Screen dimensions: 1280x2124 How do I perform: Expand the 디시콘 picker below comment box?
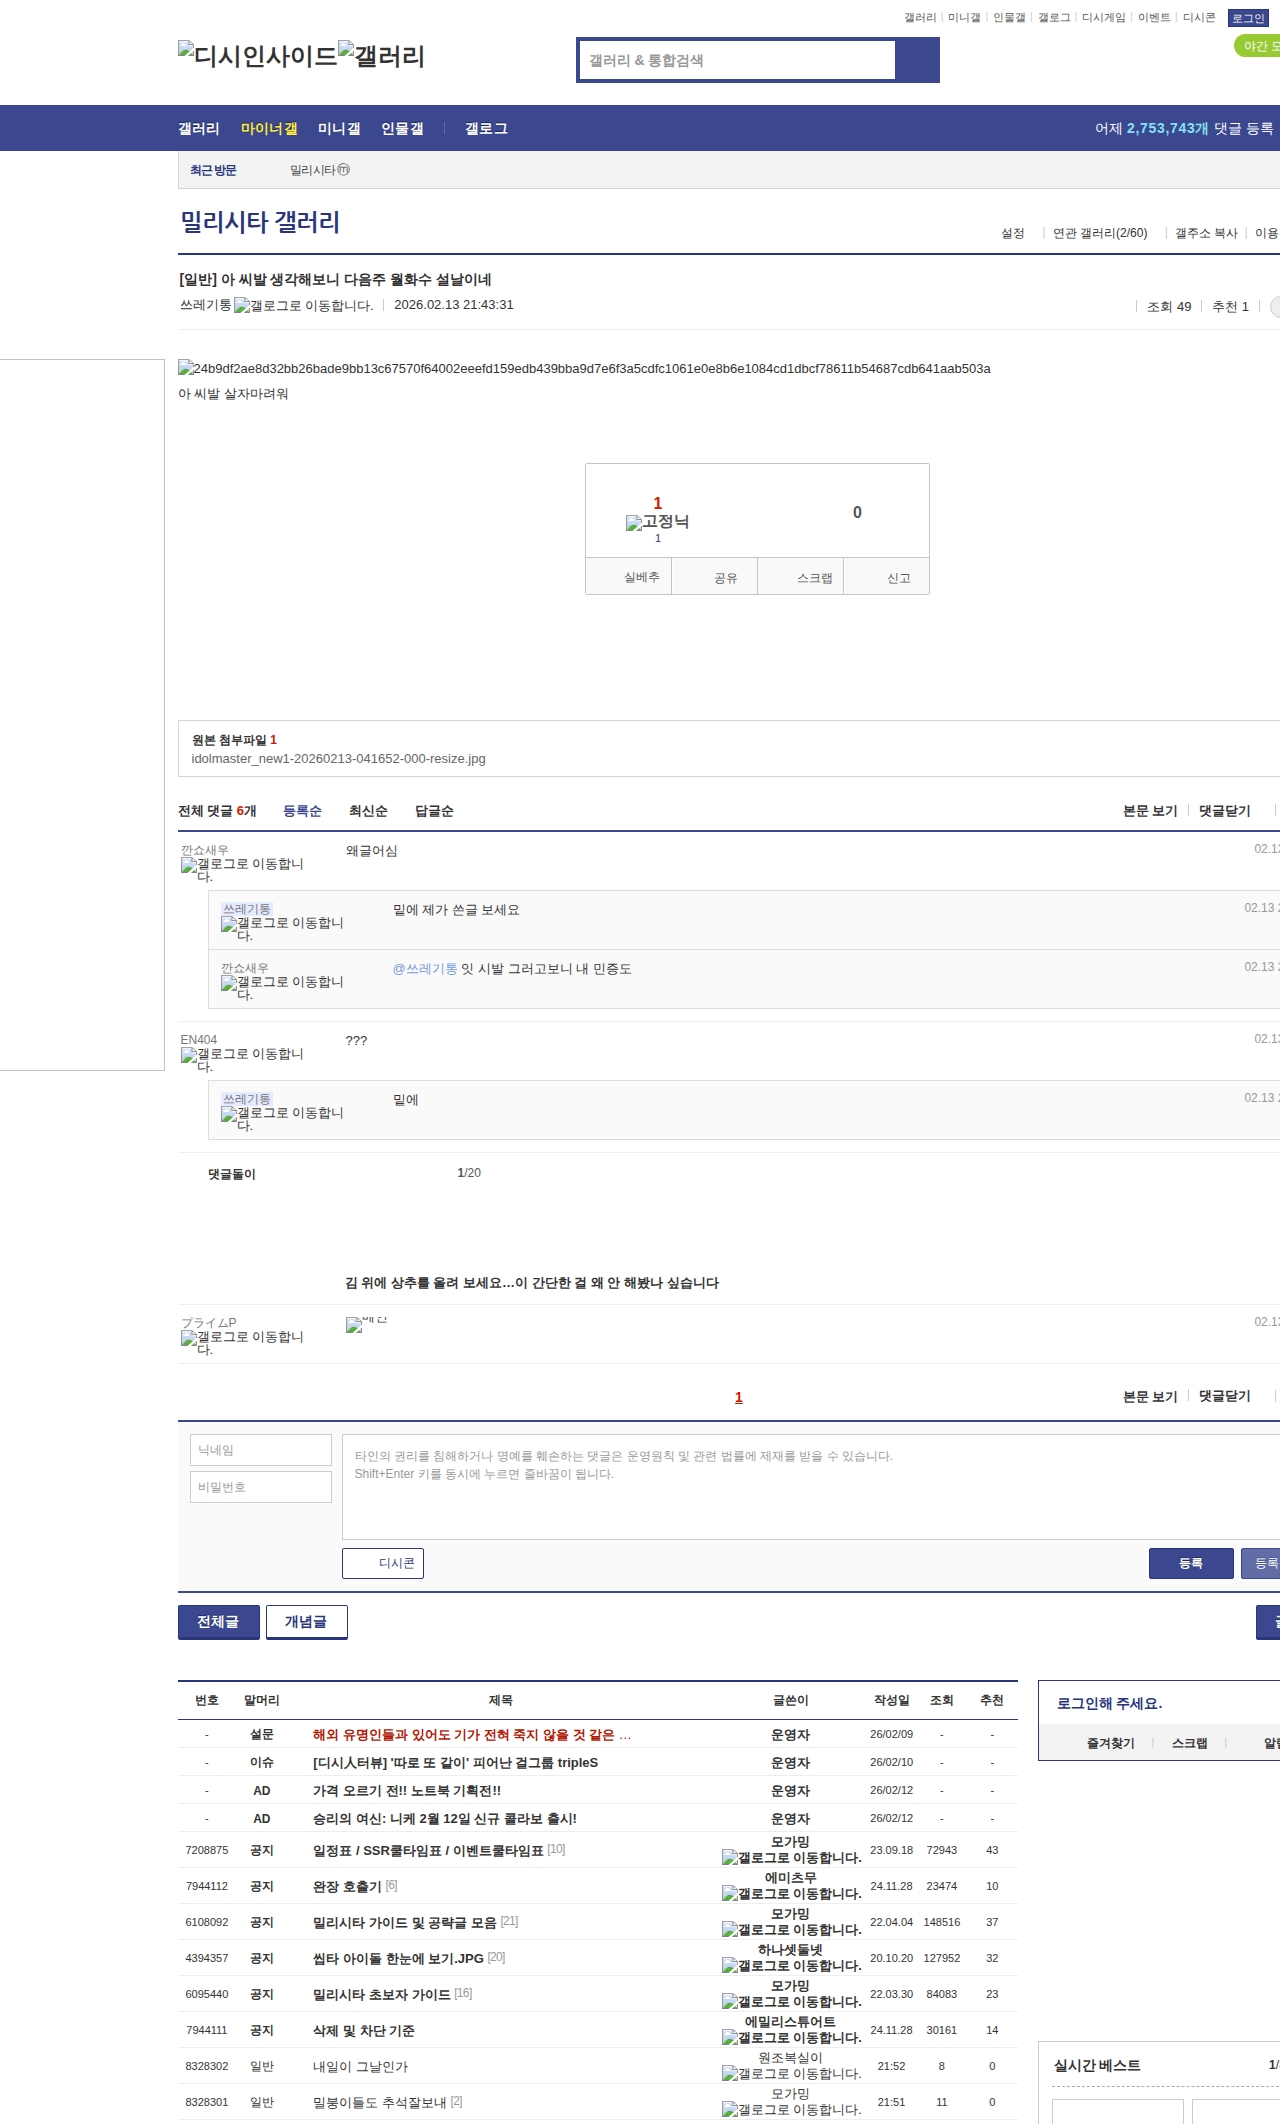click(x=383, y=1563)
